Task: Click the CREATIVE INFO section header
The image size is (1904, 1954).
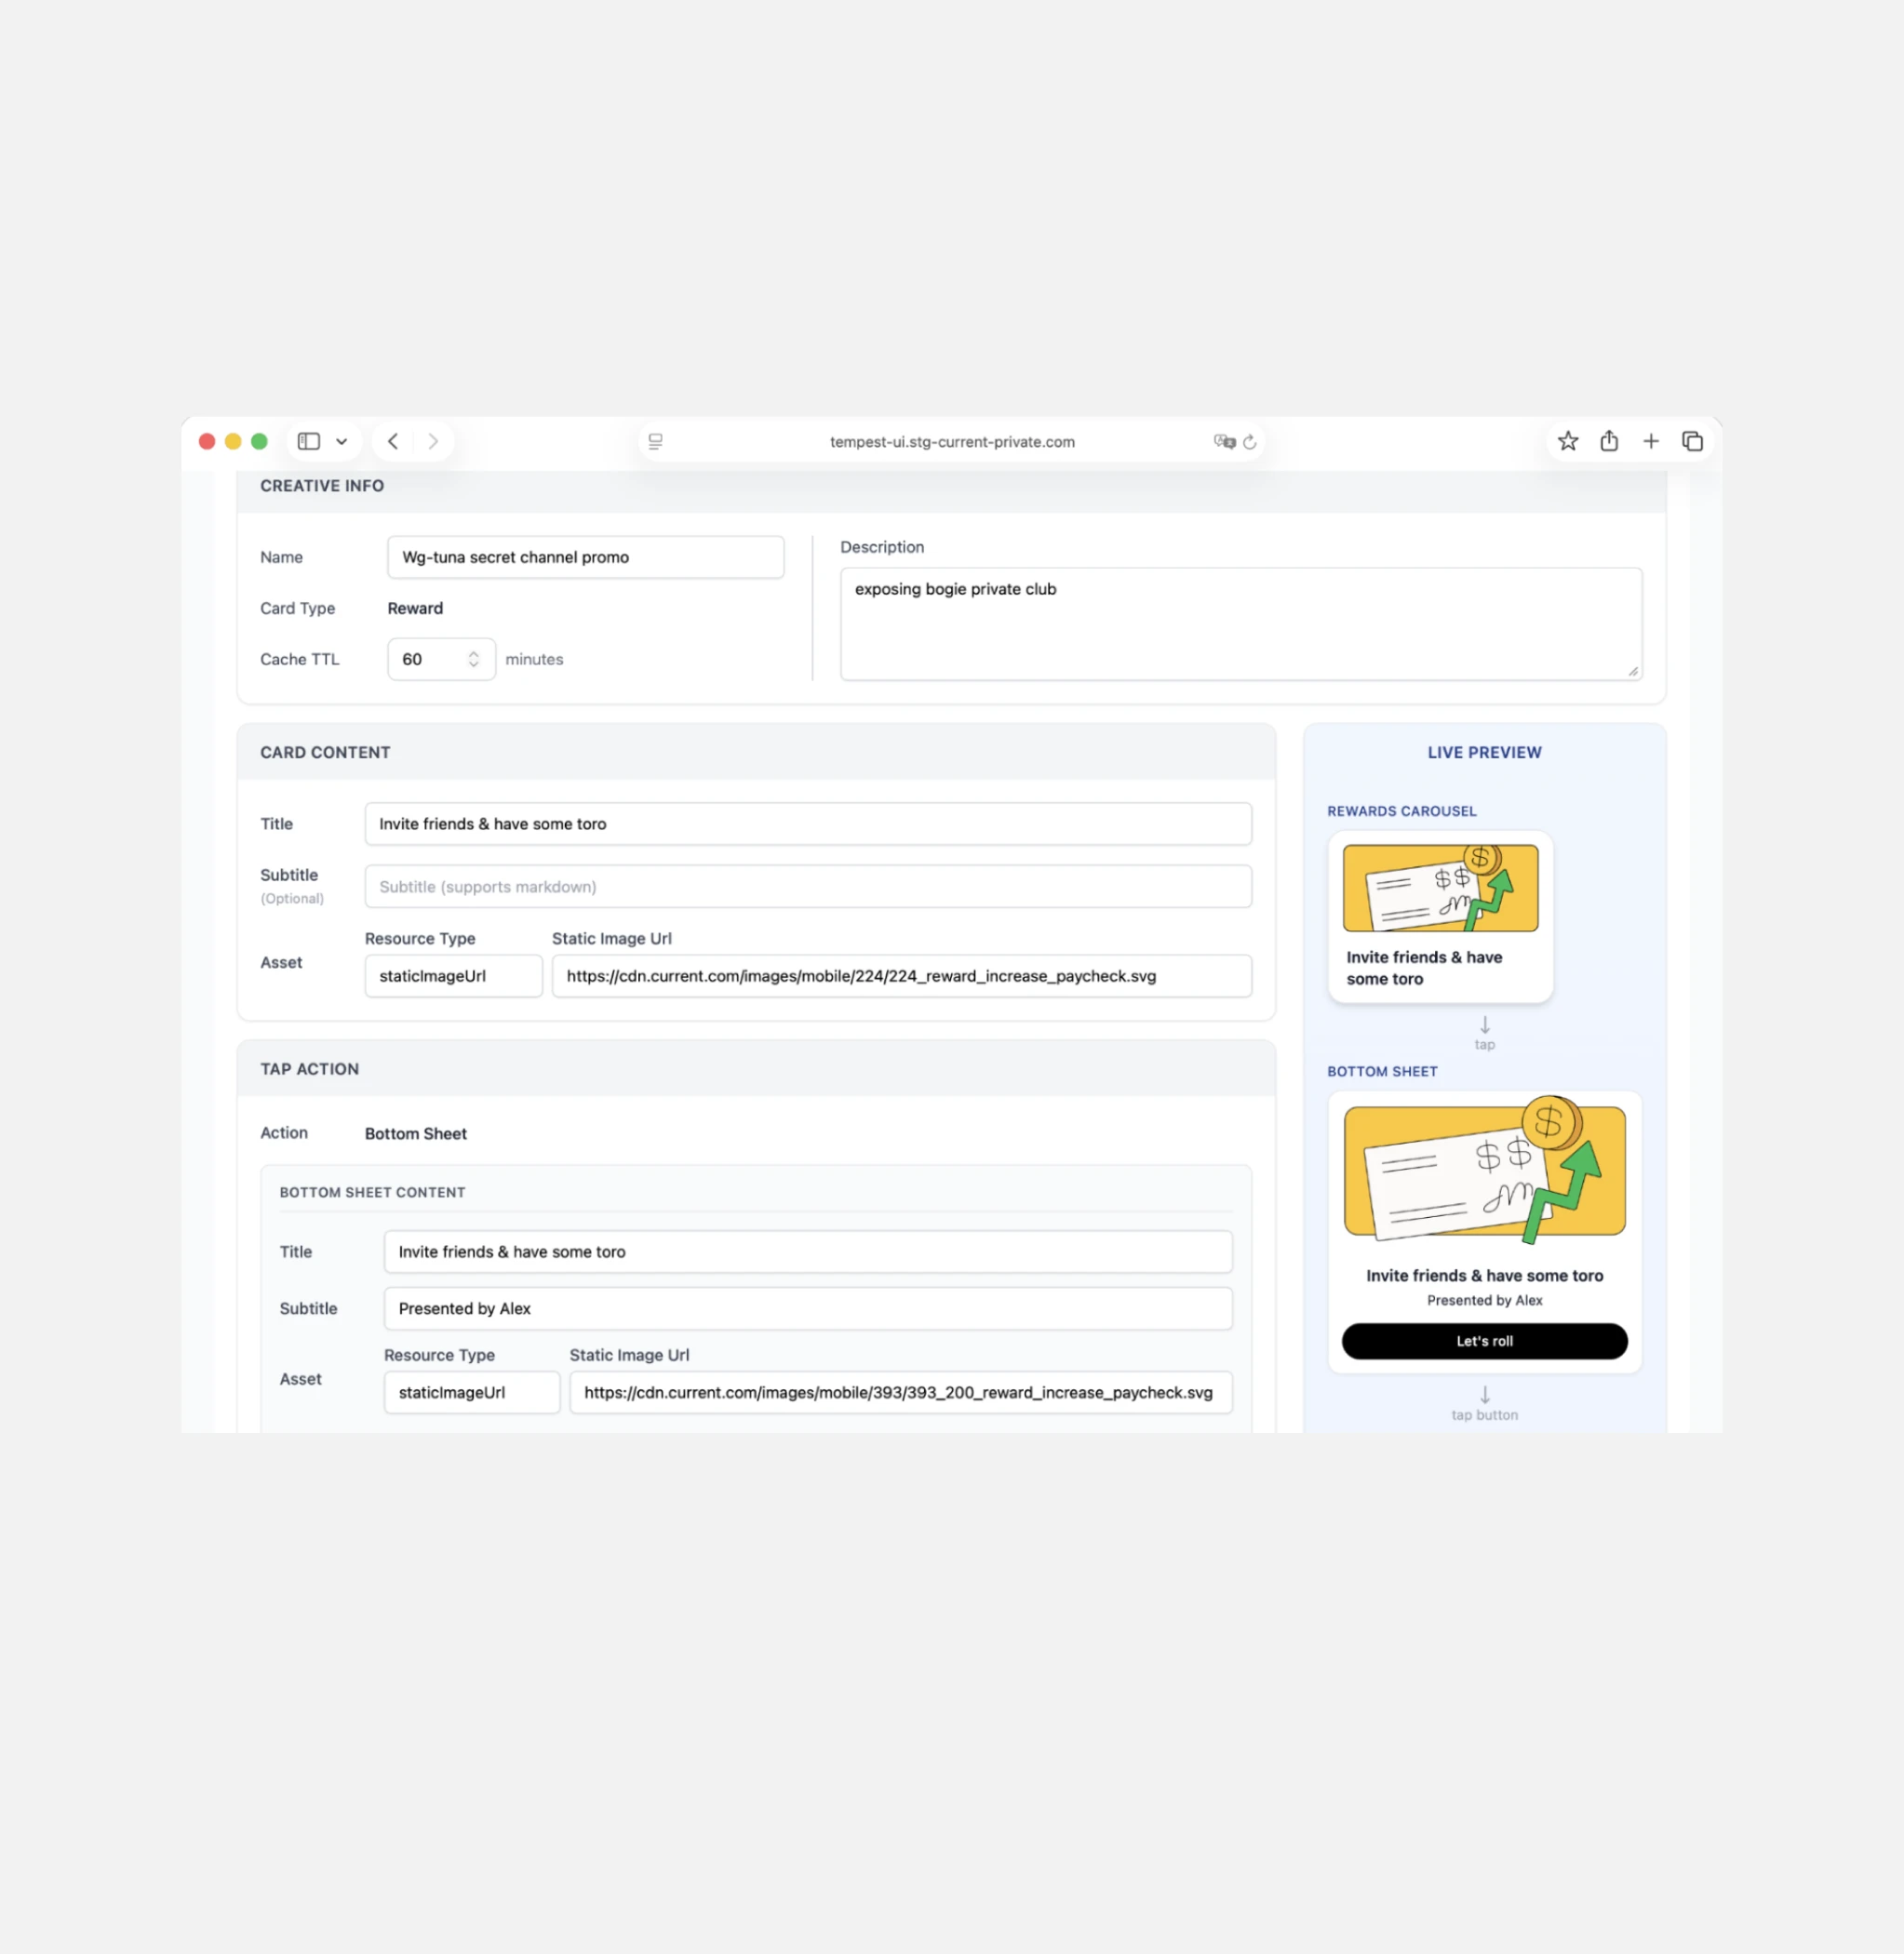Action: pos(322,485)
